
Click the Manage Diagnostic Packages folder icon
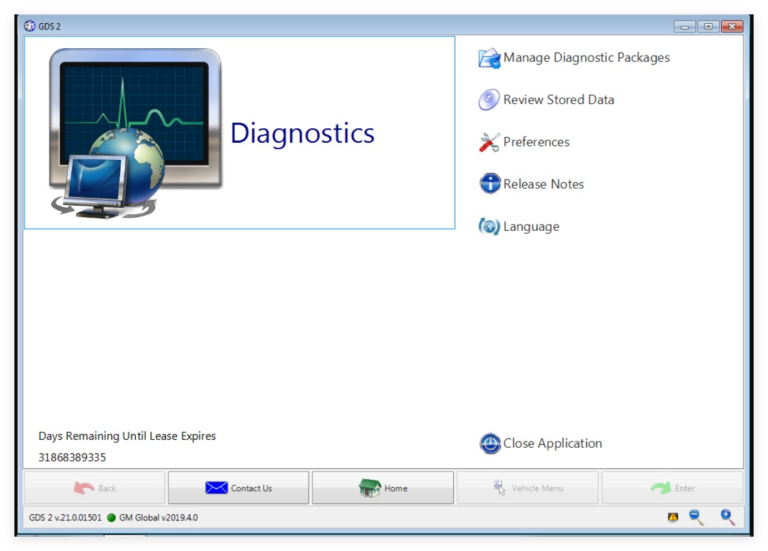[489, 58]
